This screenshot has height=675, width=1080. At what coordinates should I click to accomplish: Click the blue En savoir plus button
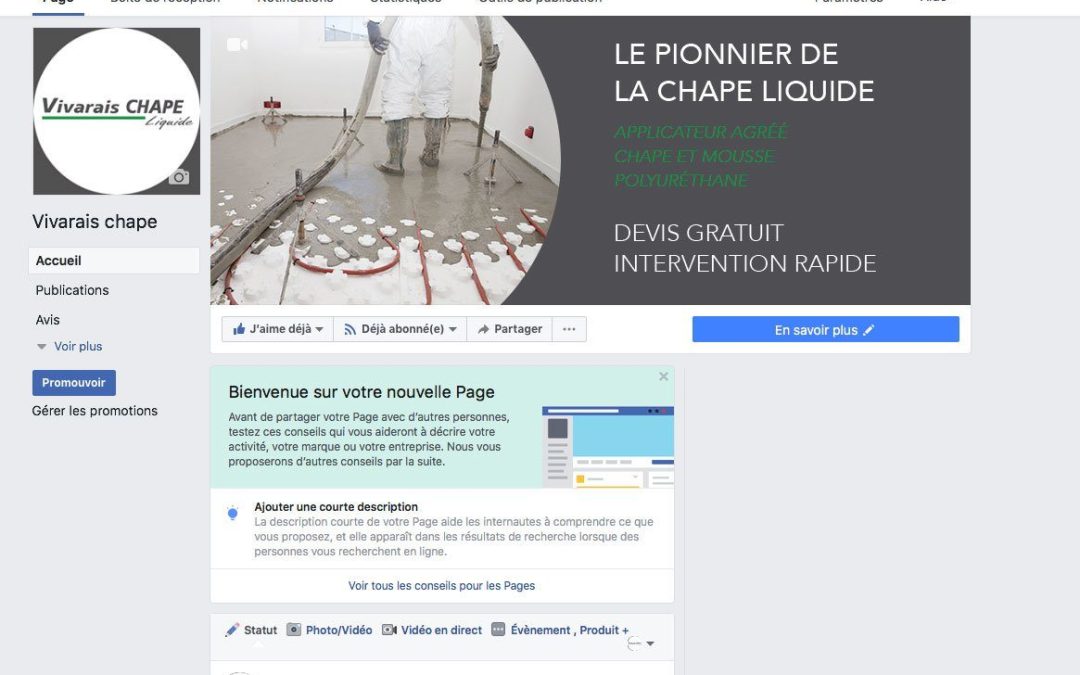coord(826,329)
